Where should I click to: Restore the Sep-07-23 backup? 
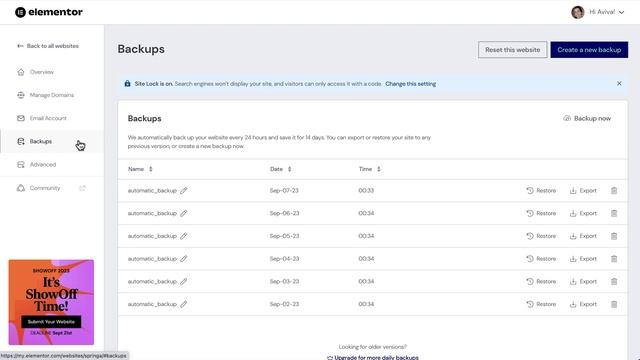click(x=541, y=191)
